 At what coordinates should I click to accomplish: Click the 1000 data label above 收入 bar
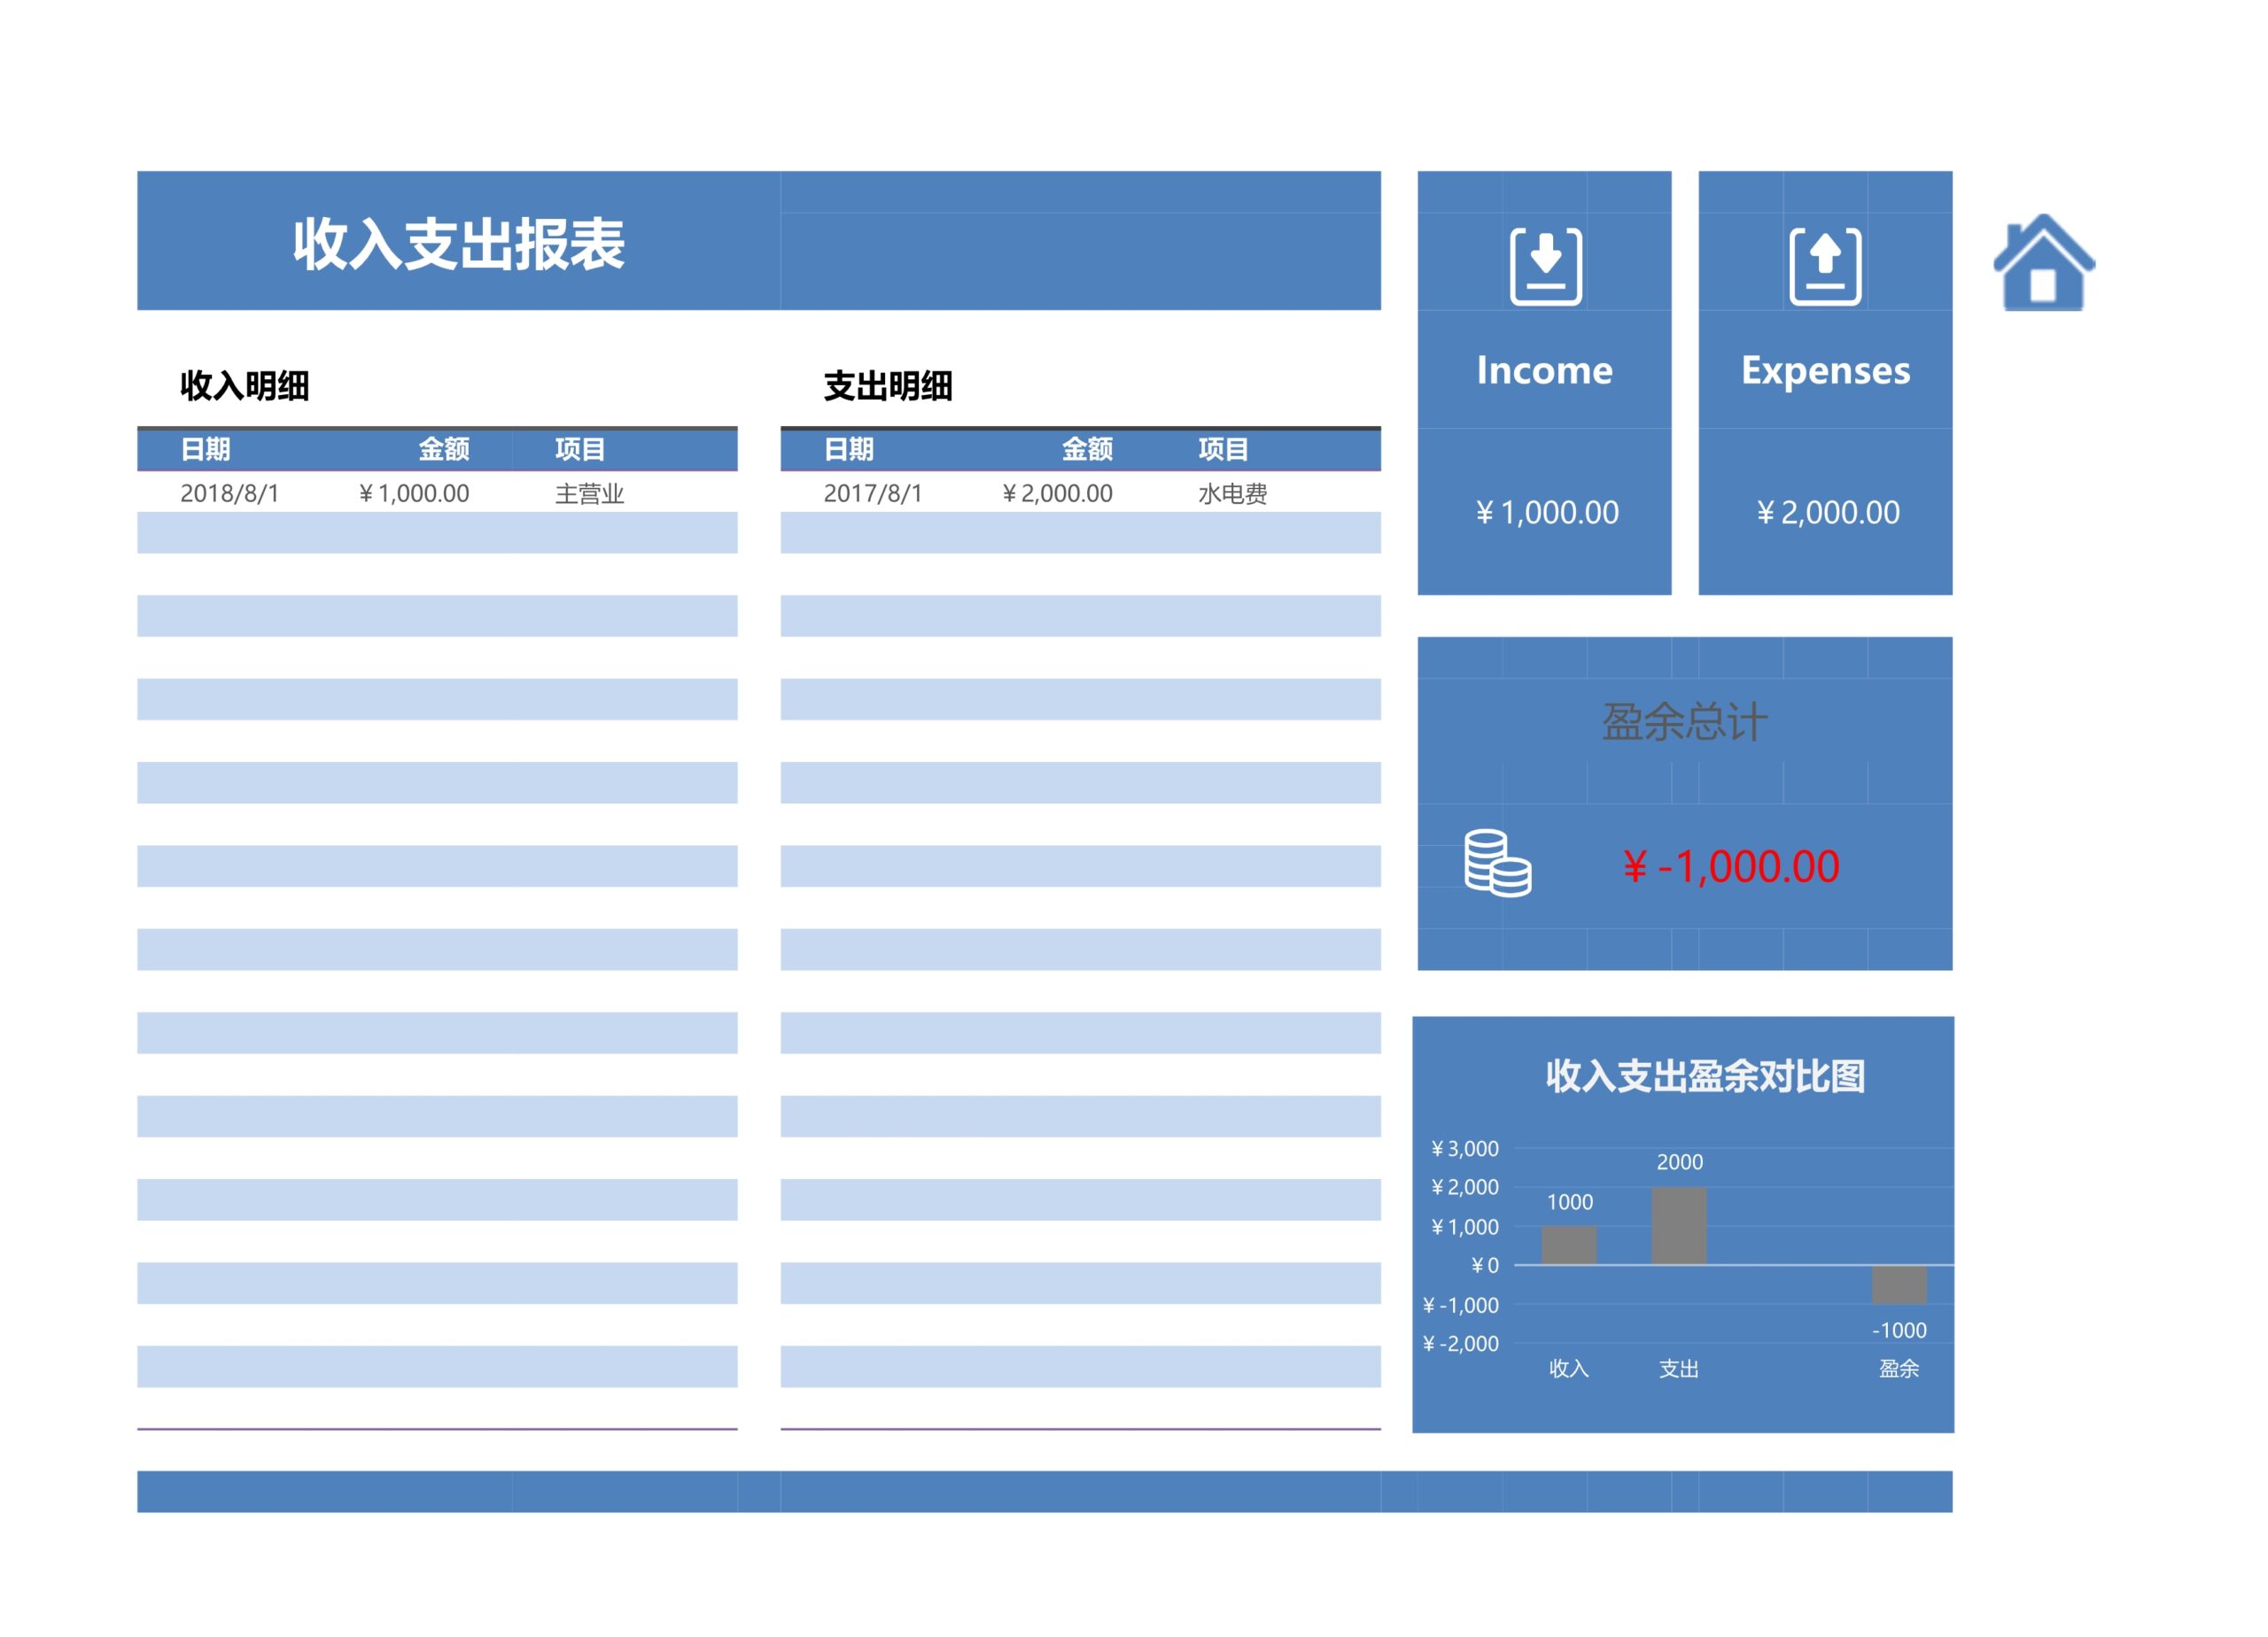coord(1569,1203)
